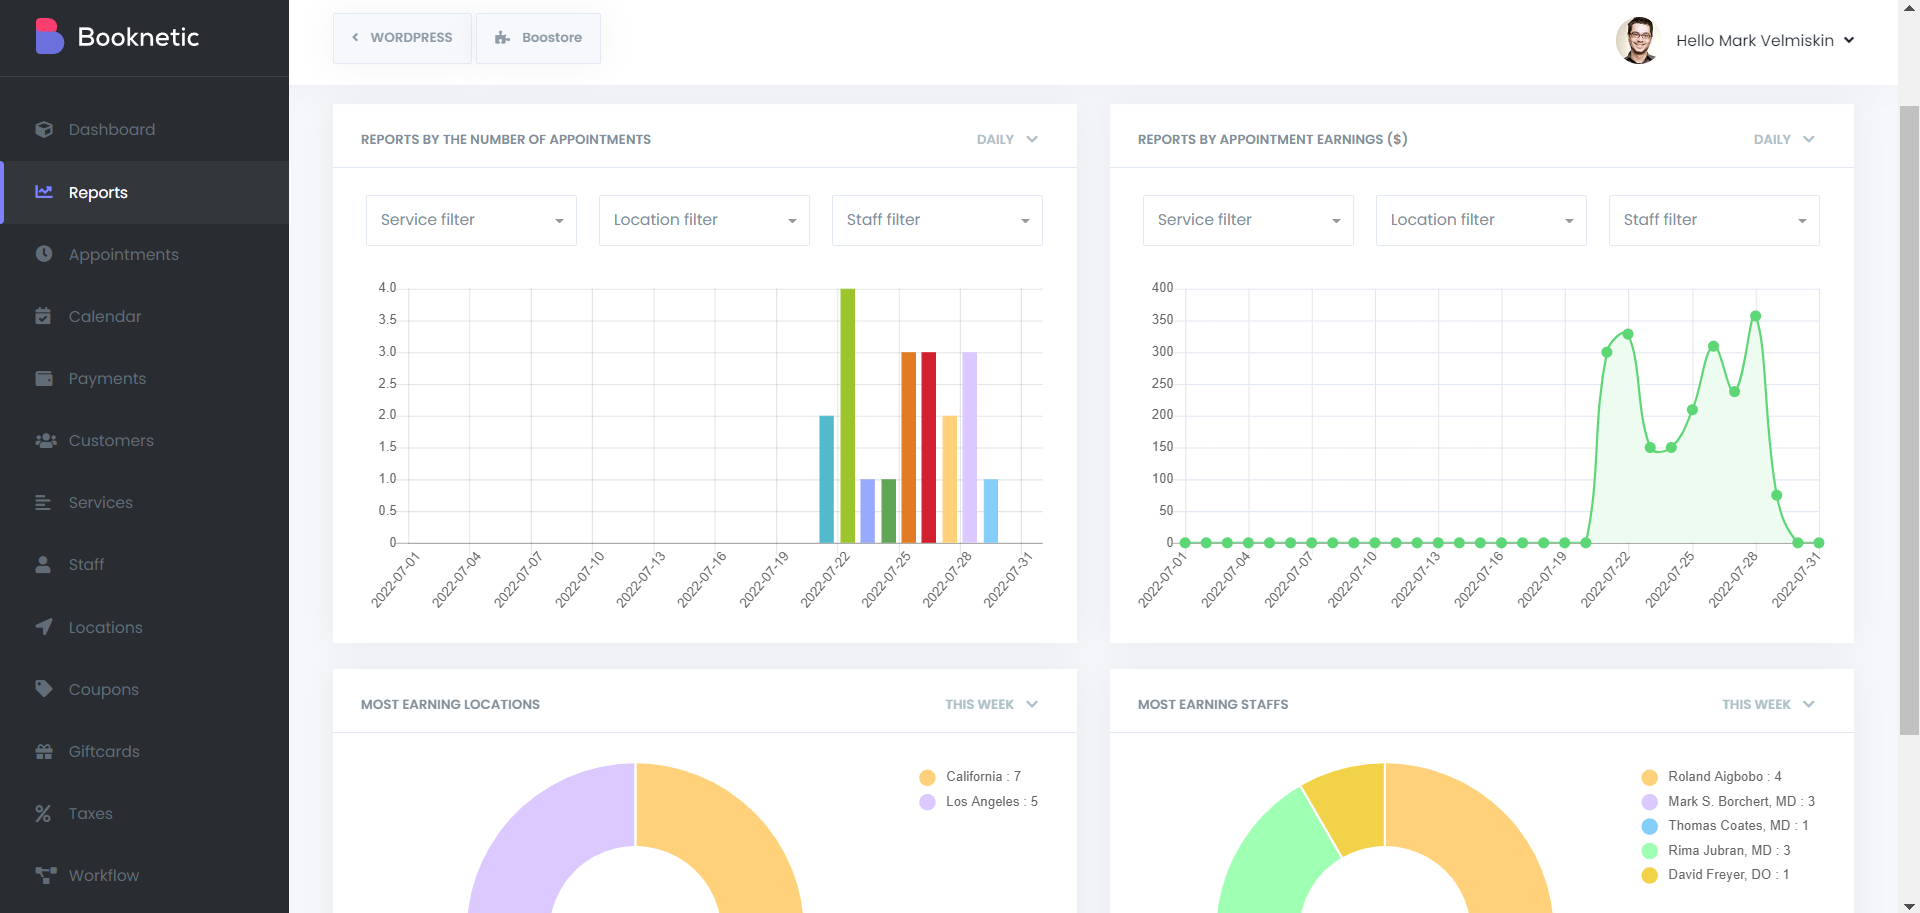The image size is (1920, 913).
Task: Change the Daily period for earnings report
Action: pos(1784,139)
